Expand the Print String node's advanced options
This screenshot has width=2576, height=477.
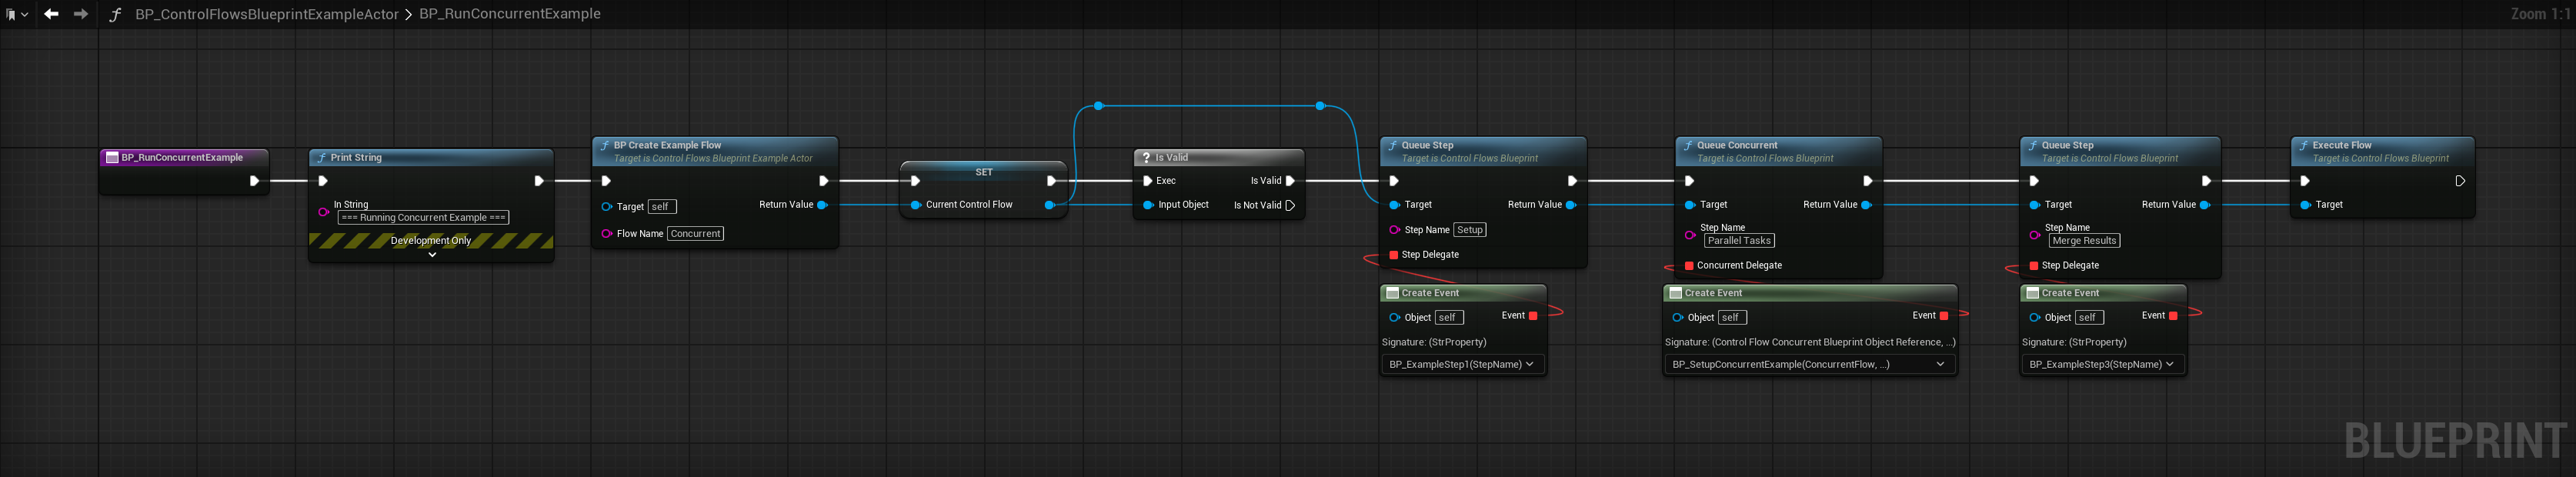(432, 255)
